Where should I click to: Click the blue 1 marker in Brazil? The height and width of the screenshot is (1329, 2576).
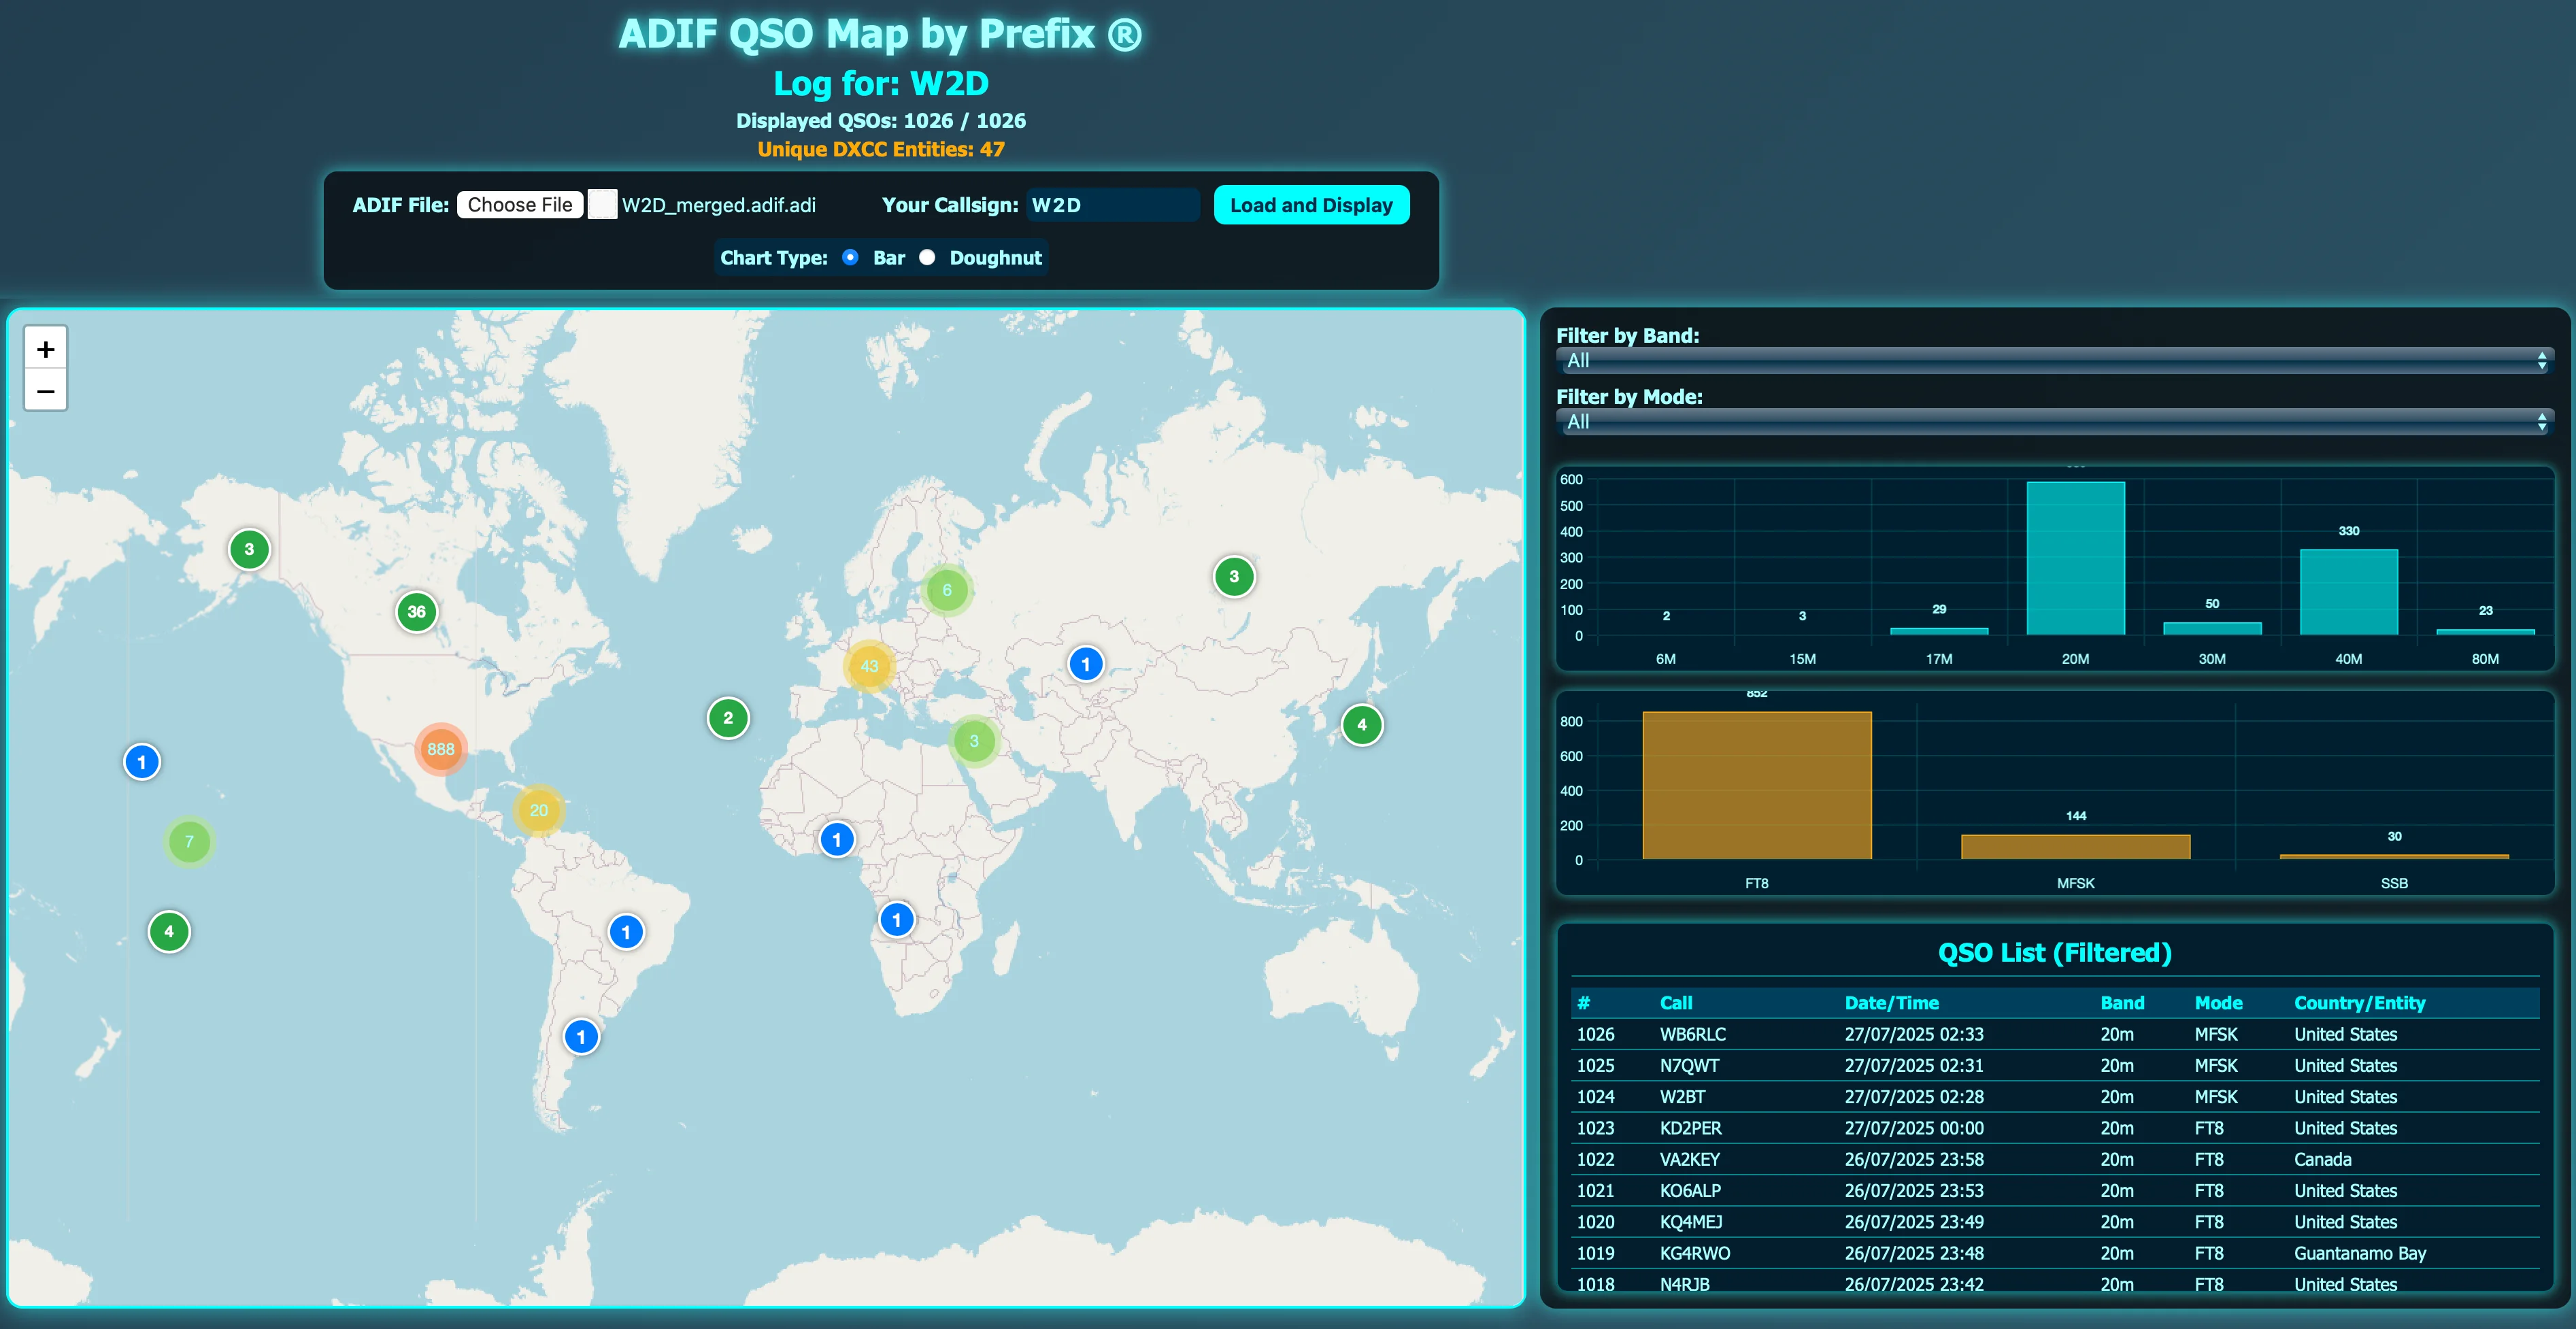626,933
